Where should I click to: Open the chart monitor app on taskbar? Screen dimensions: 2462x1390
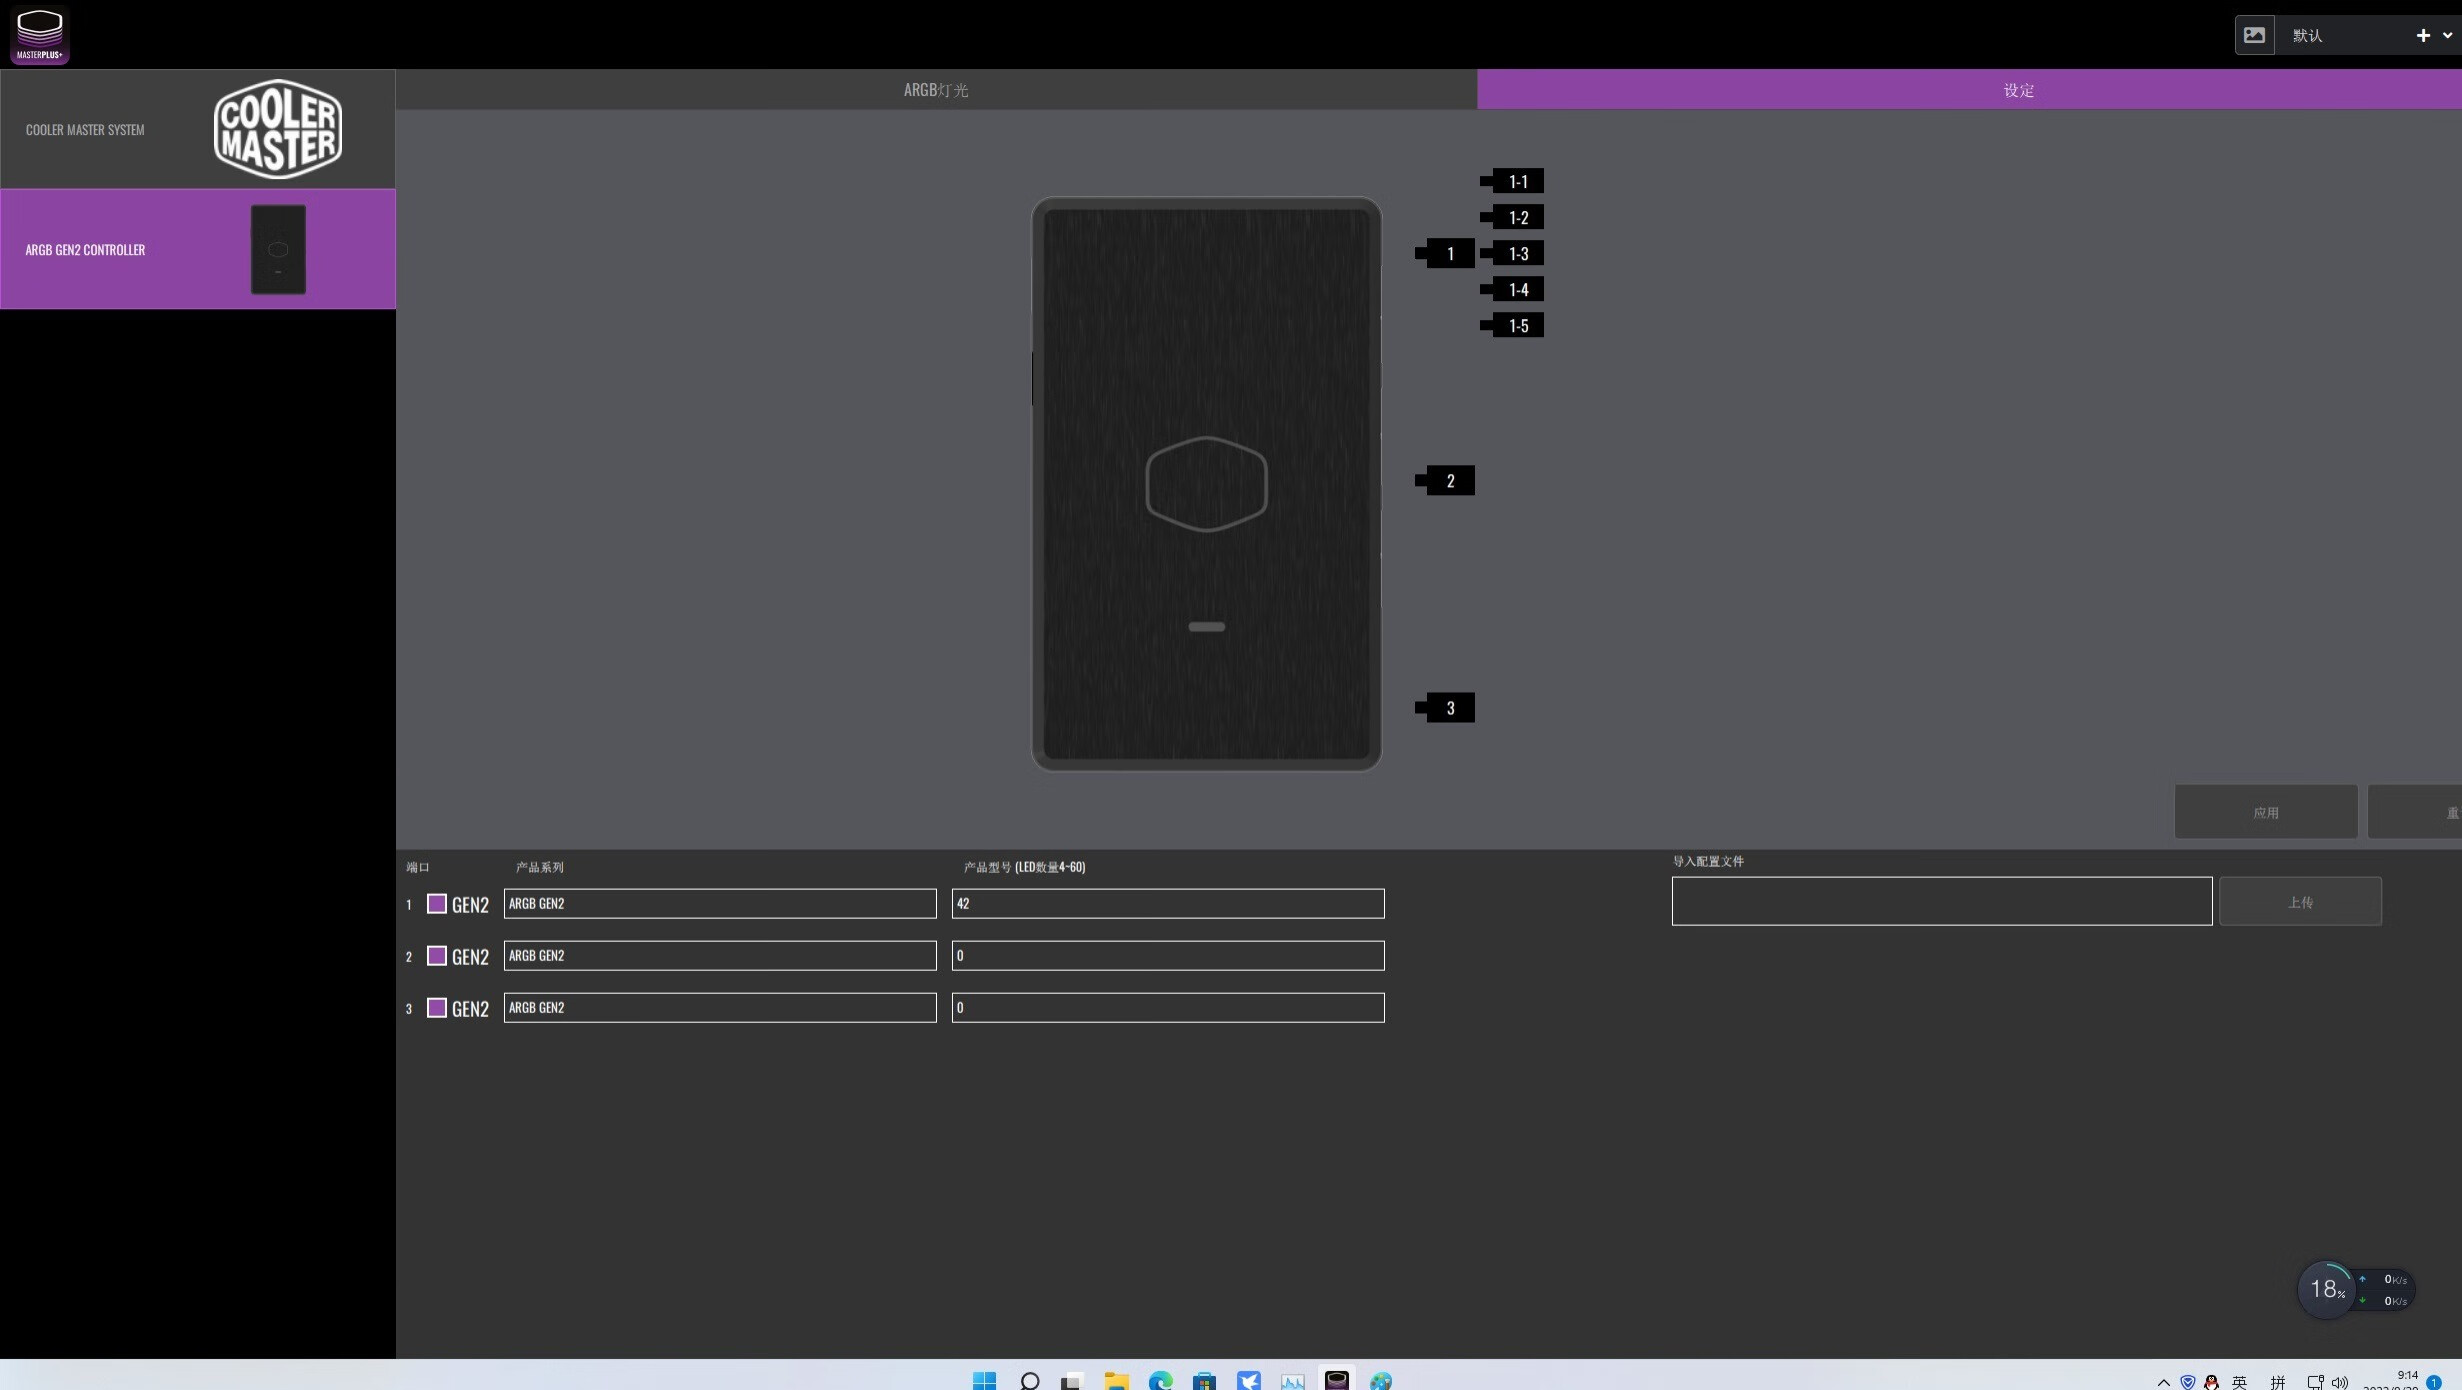coord(1292,1380)
